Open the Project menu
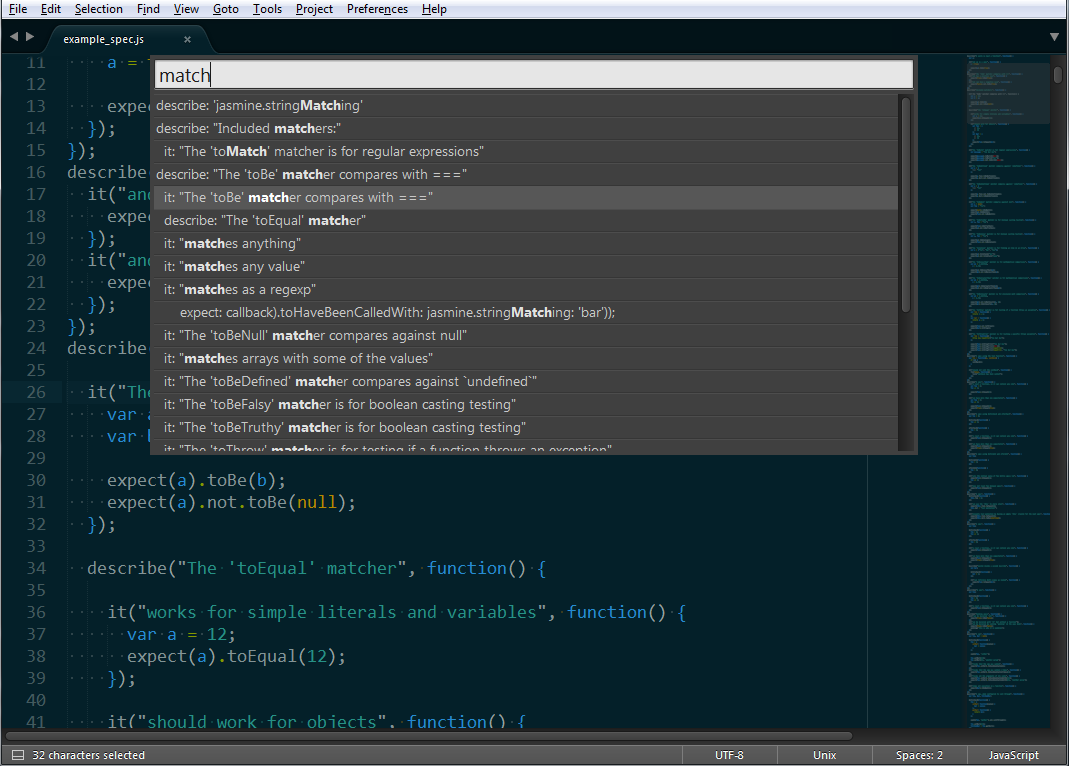This screenshot has width=1069, height=766. click(x=314, y=9)
